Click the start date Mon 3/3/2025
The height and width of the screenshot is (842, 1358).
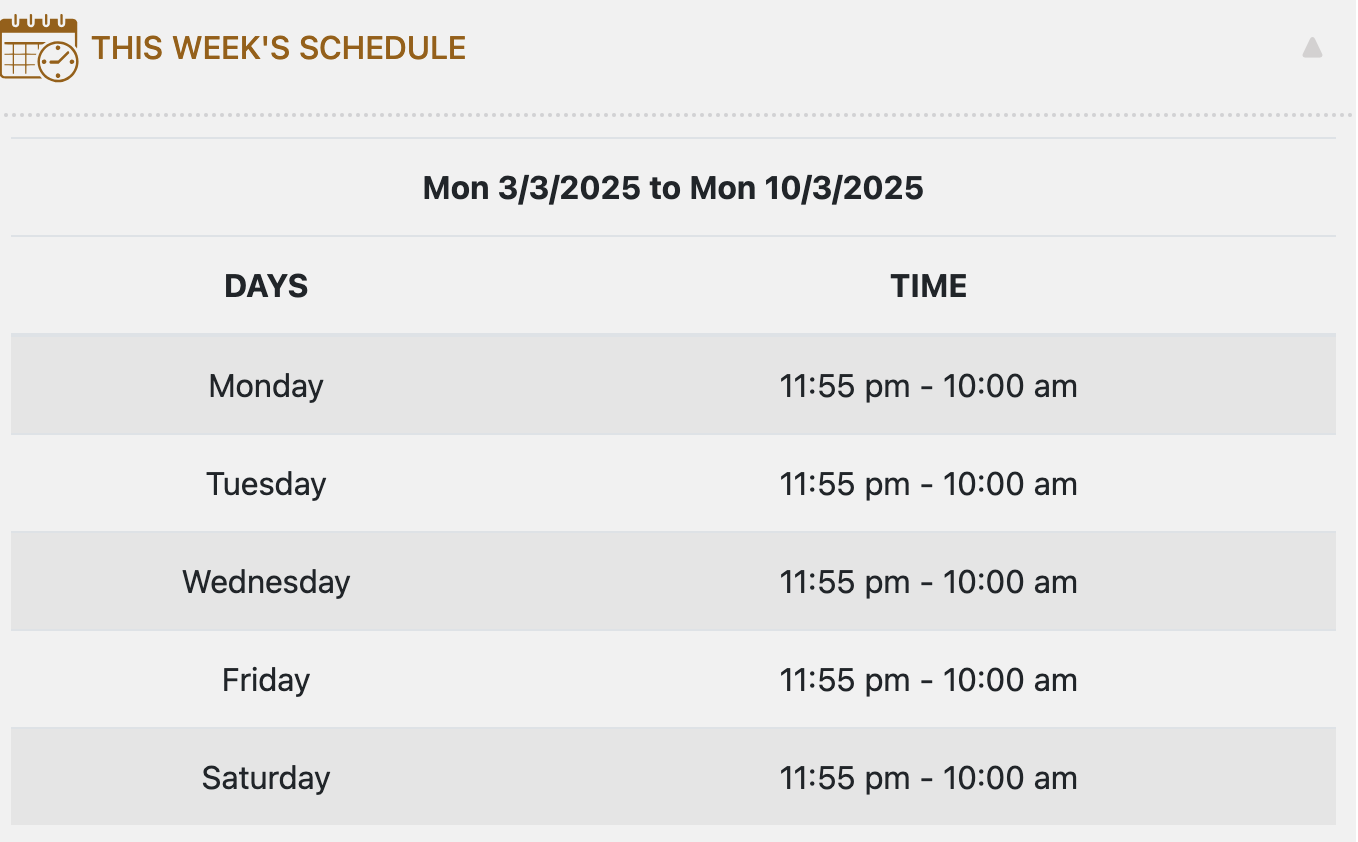pyautogui.click(x=531, y=188)
